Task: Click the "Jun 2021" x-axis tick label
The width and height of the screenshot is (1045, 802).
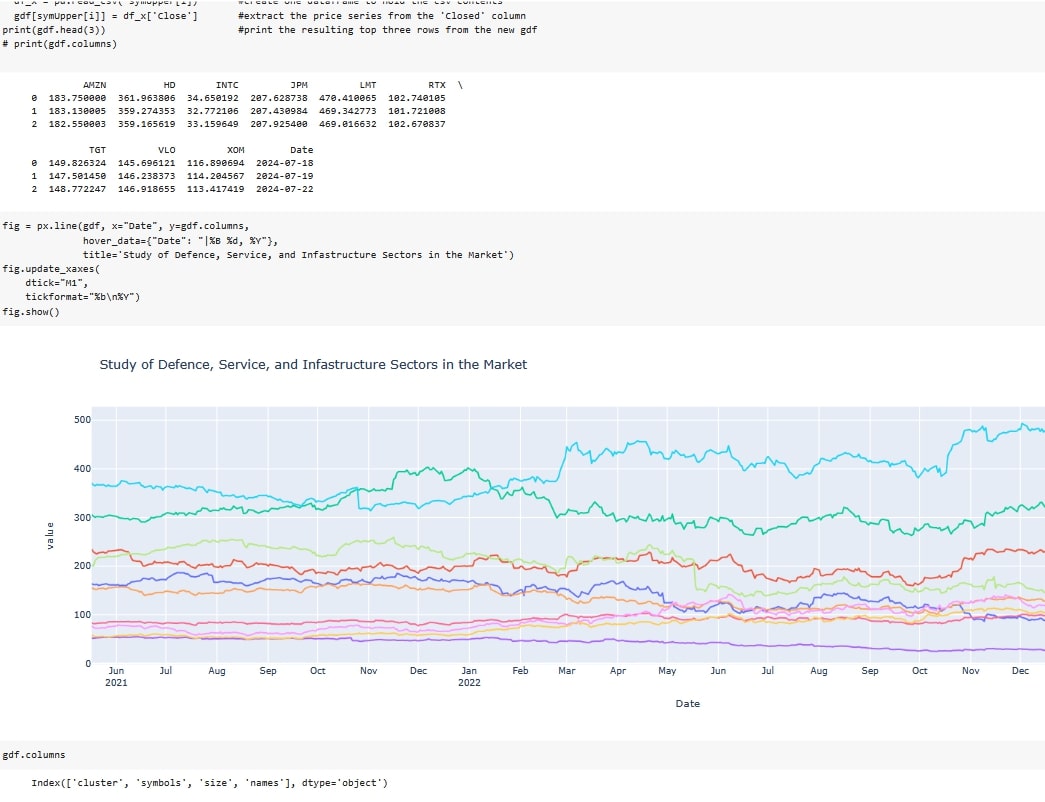Action: point(116,677)
